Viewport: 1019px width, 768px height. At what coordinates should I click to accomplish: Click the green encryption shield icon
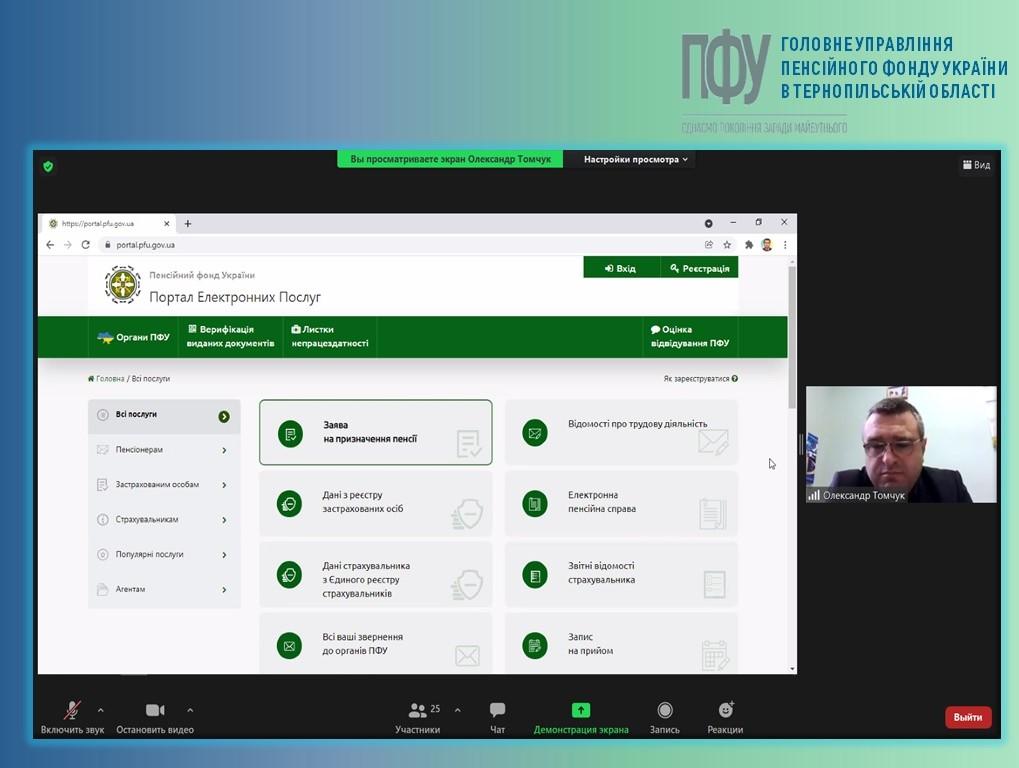coord(48,166)
